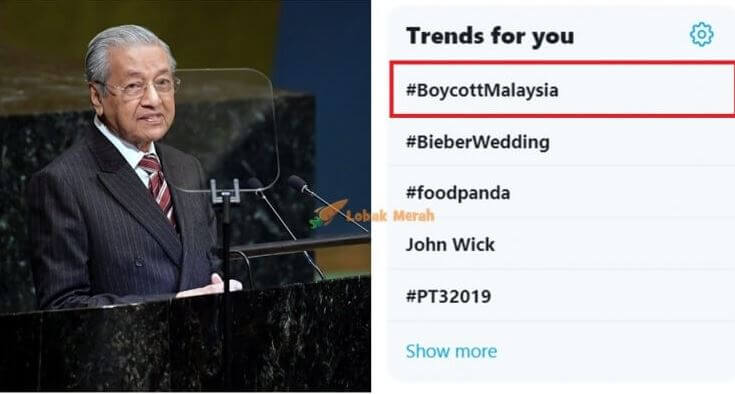Click the Lobak Merah watermark text
735x394 pixels.
point(390,216)
